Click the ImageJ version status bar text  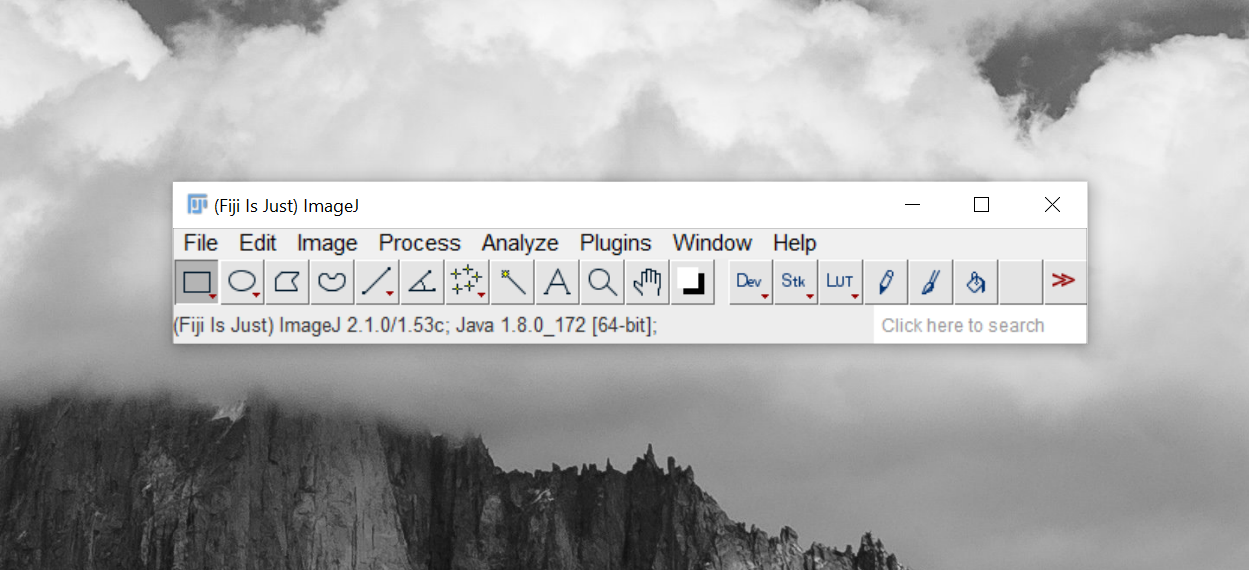pyautogui.click(x=415, y=326)
